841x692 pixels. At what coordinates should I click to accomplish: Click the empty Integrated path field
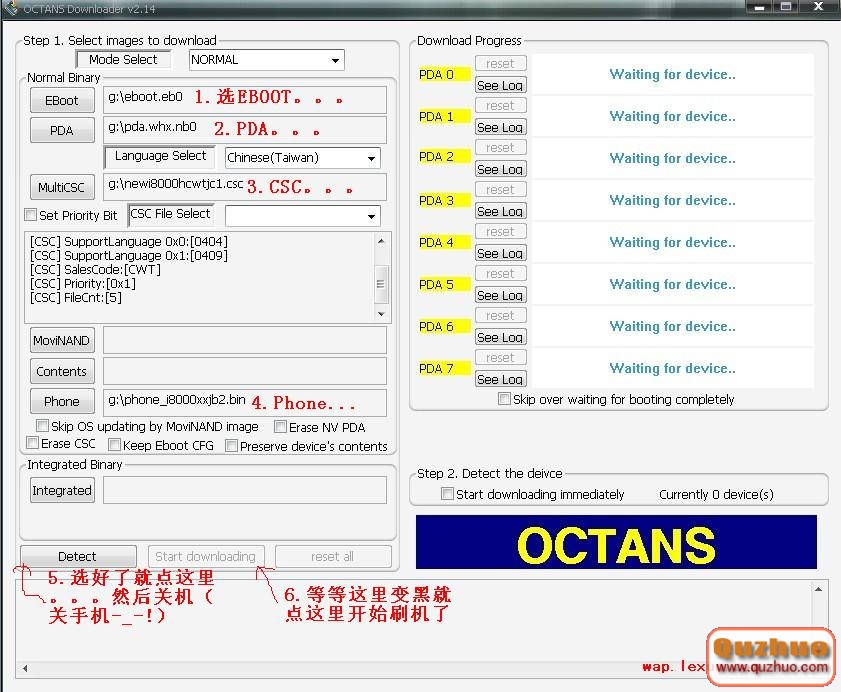(245, 490)
